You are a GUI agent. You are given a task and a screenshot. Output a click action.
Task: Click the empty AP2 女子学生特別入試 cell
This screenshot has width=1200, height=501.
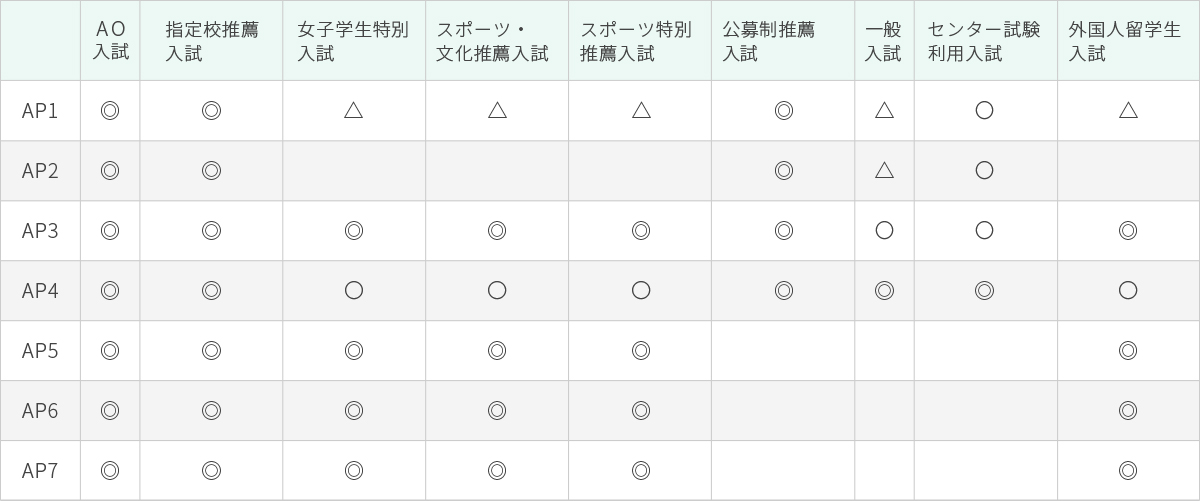[354, 171]
